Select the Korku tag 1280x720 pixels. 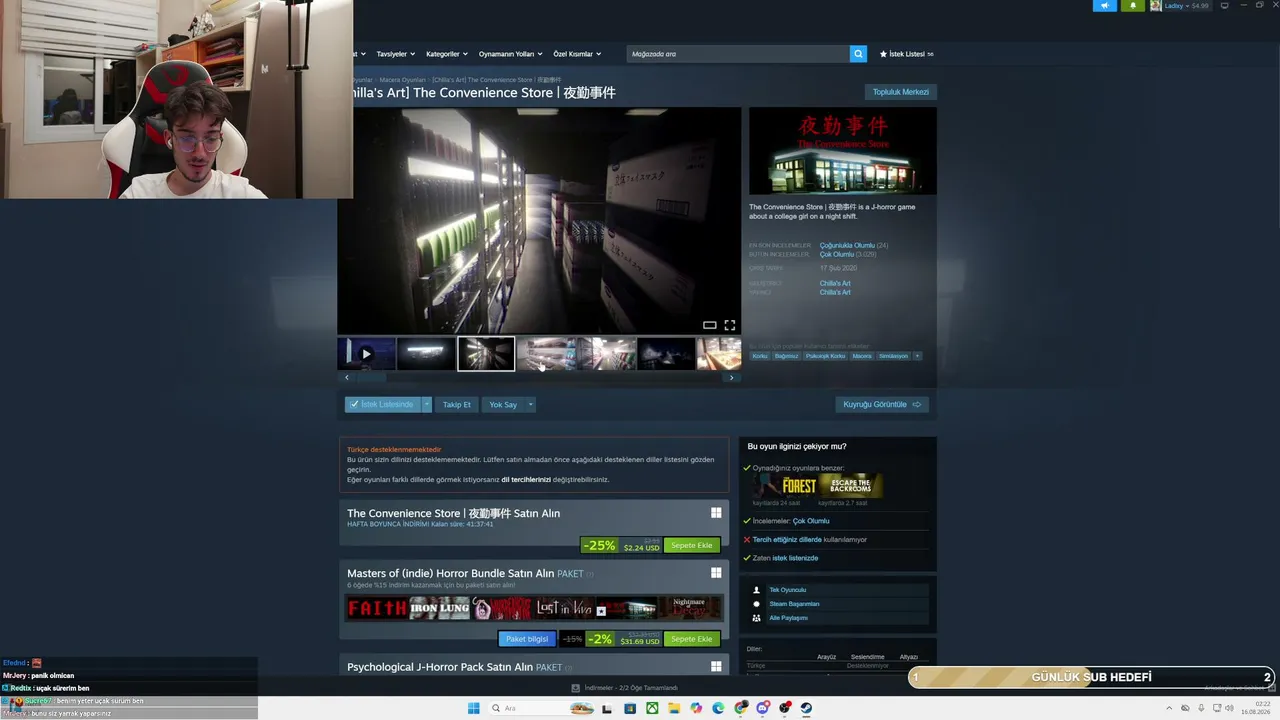coord(760,356)
